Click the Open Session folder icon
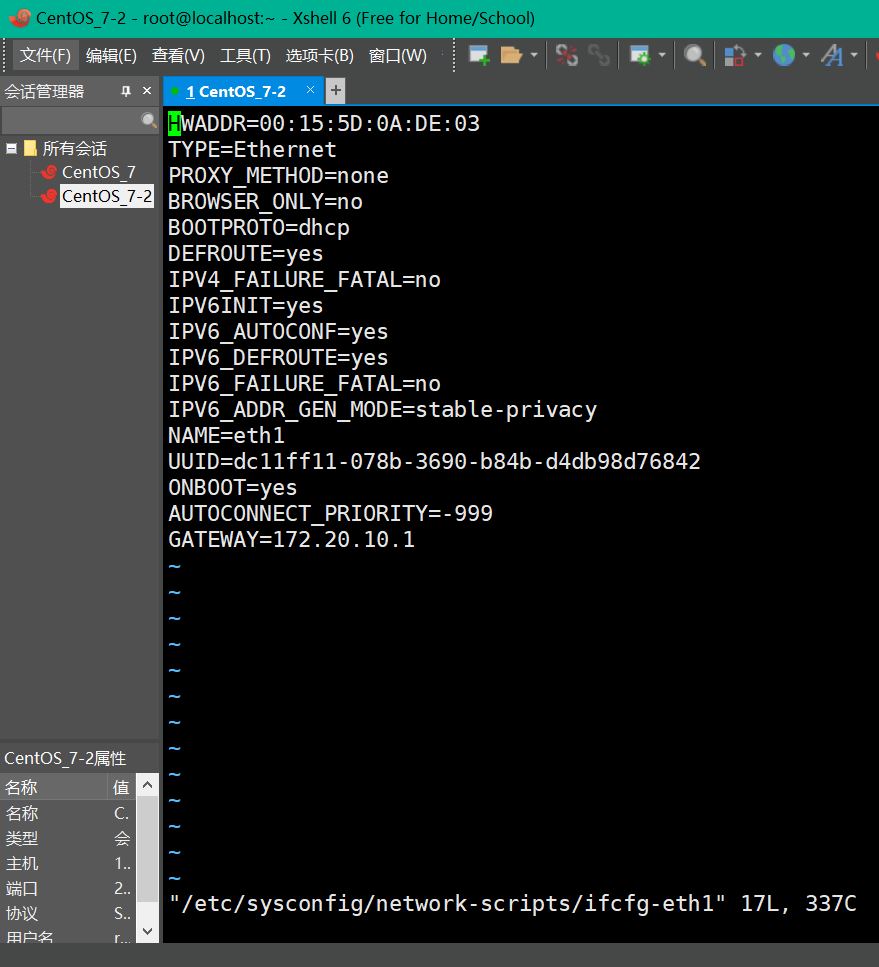Image resolution: width=879 pixels, height=967 pixels. point(511,56)
